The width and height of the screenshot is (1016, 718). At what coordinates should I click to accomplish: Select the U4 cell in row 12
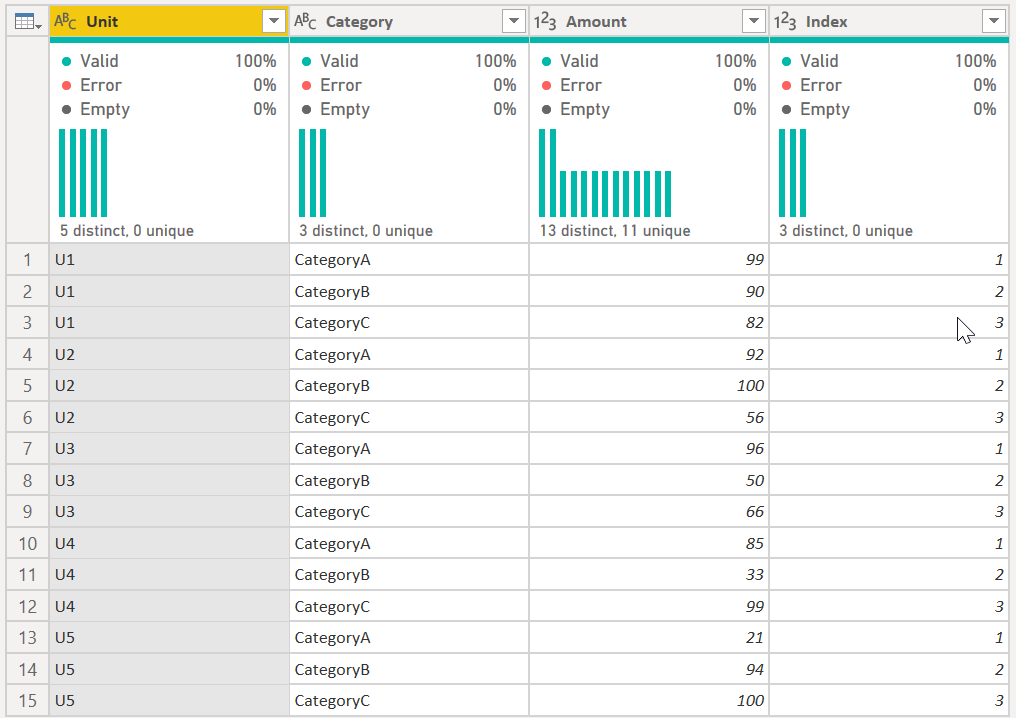click(169, 607)
